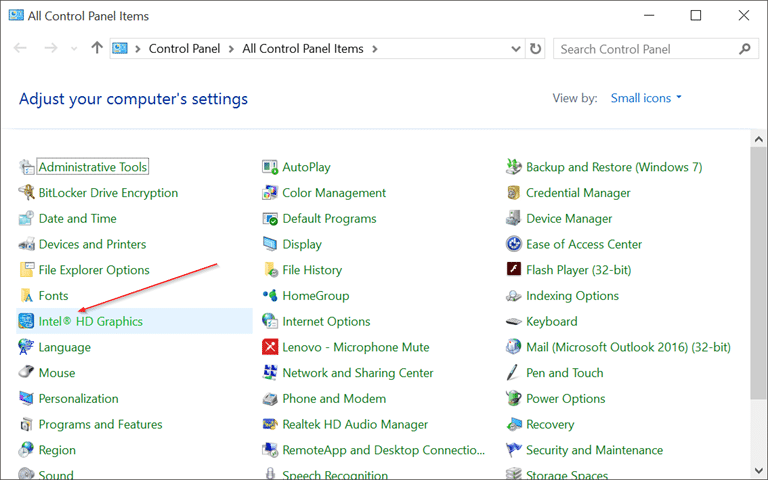This screenshot has width=768, height=480.
Task: Open the HomeGroup icon
Action: [x=270, y=295]
